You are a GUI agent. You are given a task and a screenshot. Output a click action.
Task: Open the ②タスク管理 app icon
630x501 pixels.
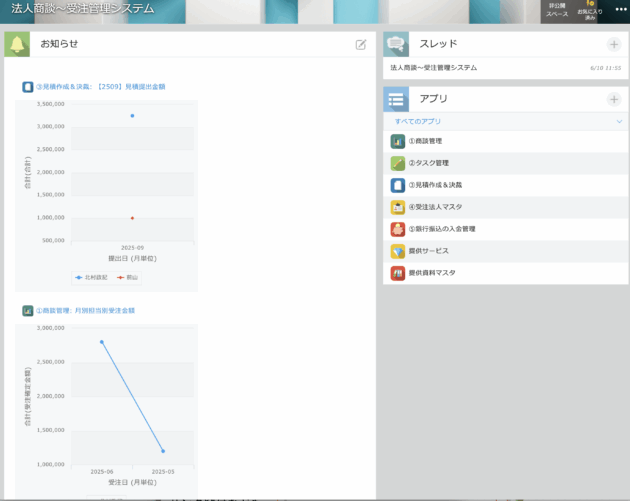pos(398,163)
